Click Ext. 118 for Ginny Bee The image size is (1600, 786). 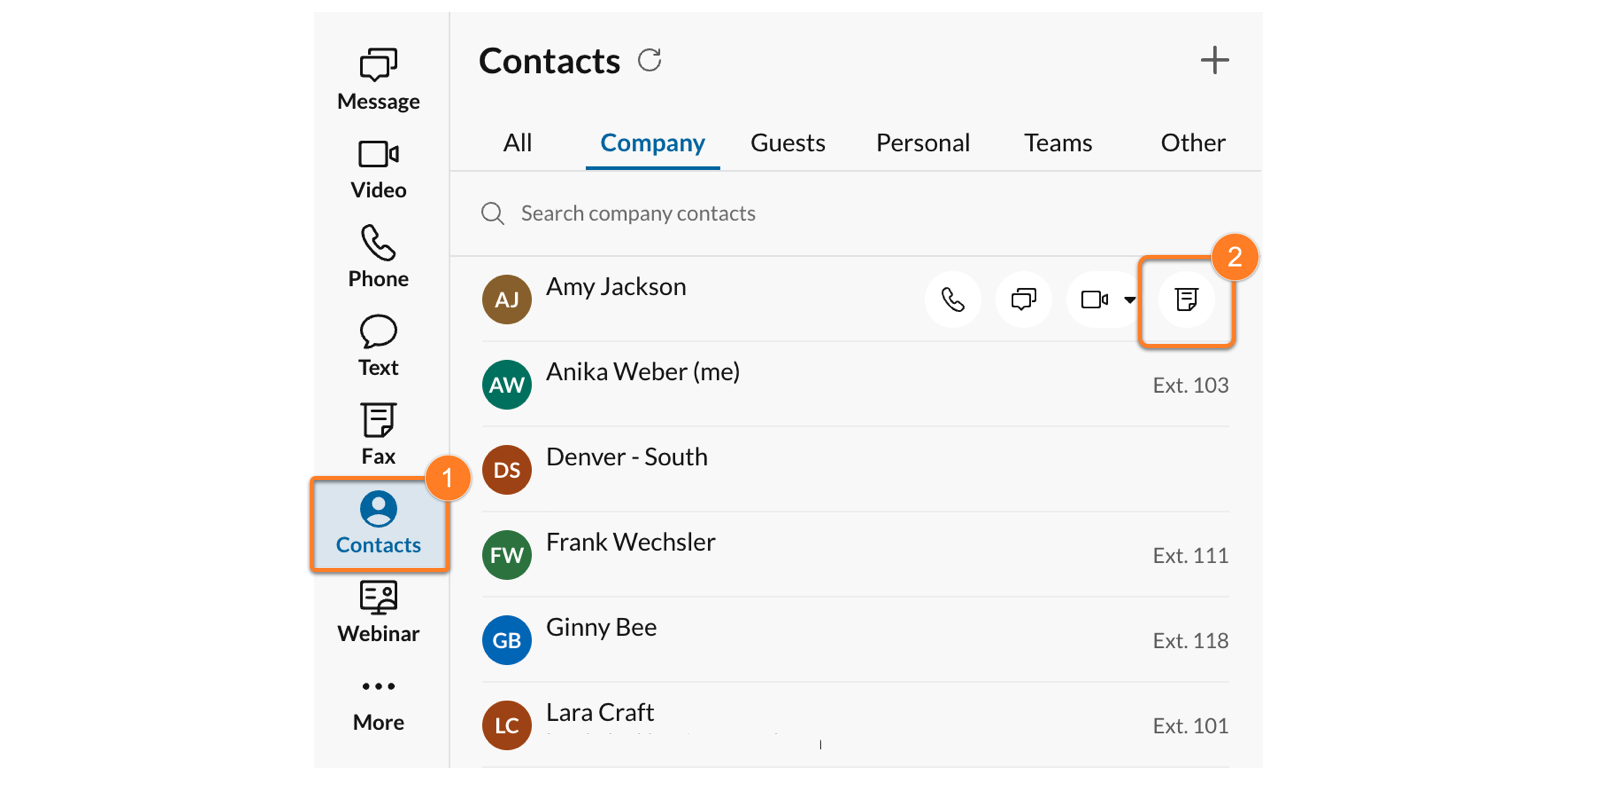pos(1190,640)
